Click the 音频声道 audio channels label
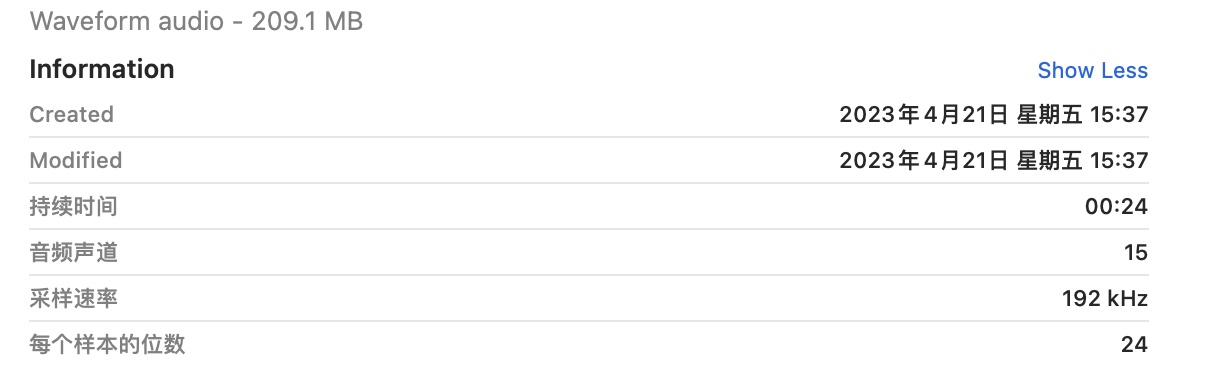1218x392 pixels. [73, 253]
